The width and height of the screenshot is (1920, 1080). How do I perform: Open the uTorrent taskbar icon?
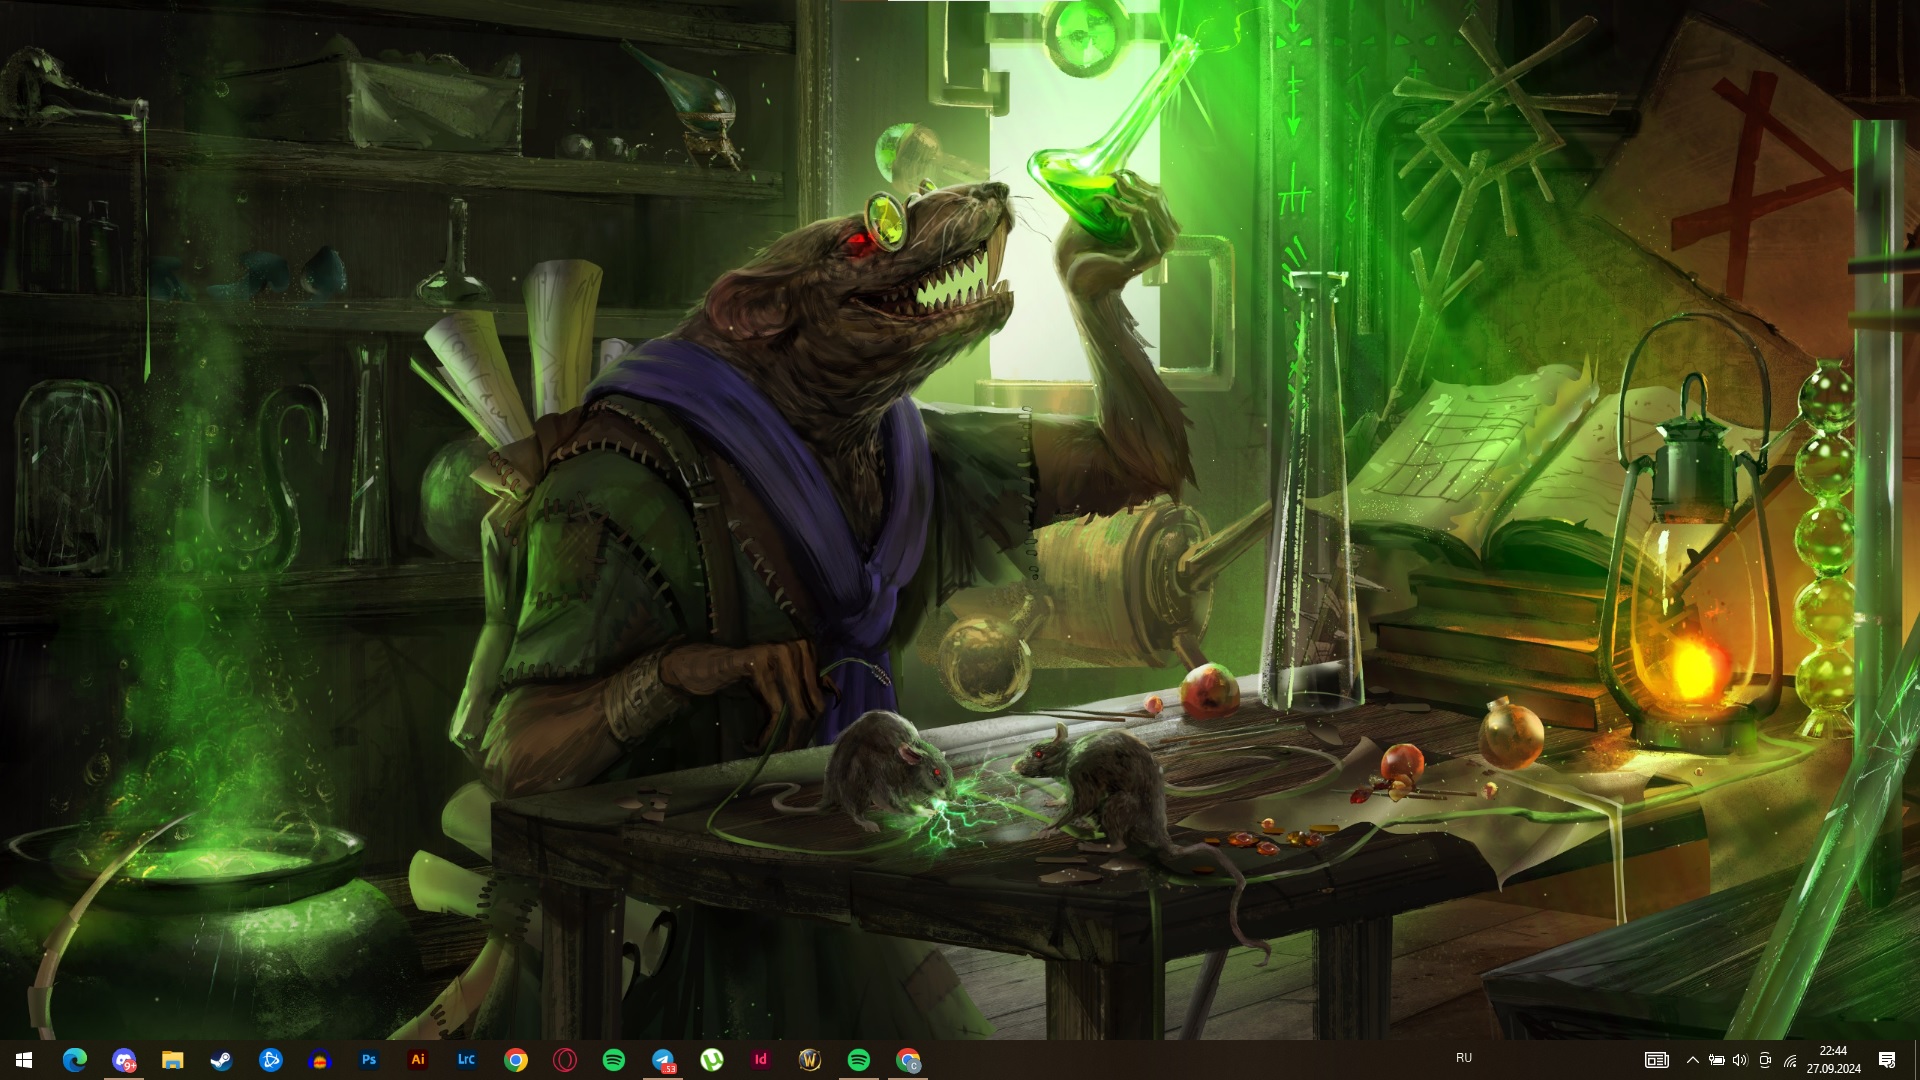(712, 1060)
